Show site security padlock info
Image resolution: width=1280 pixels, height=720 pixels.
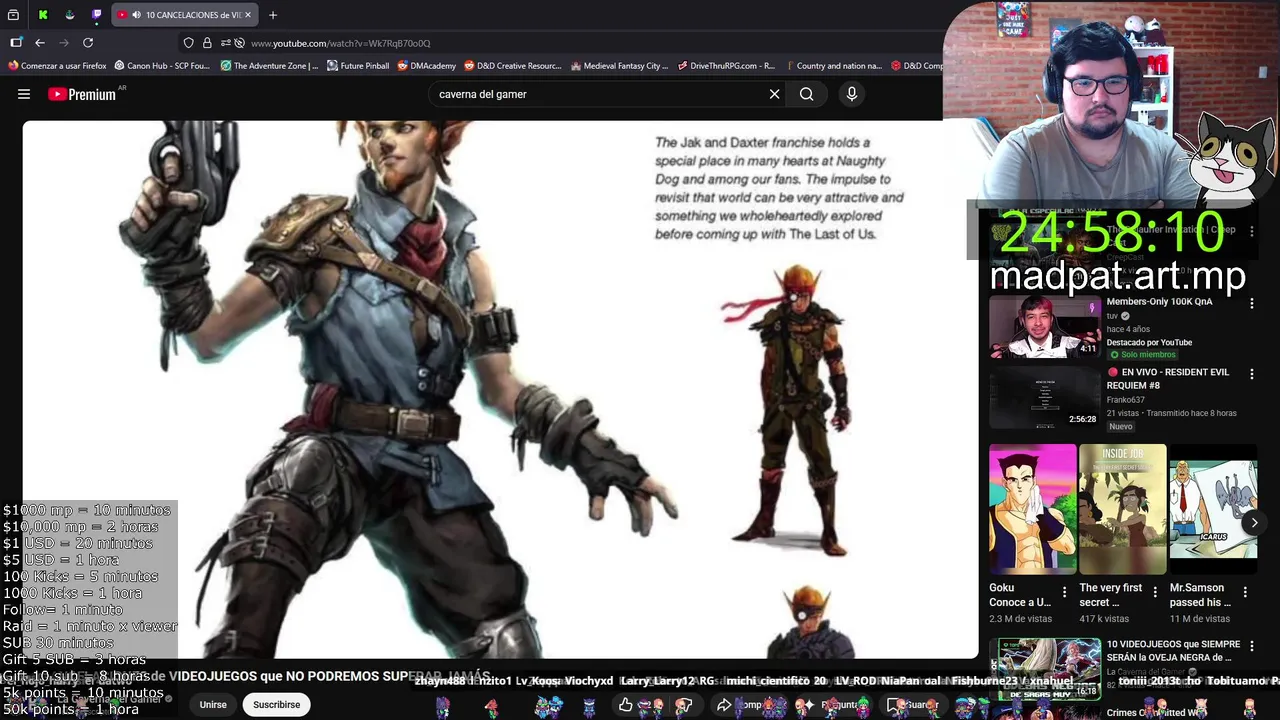coord(207,43)
